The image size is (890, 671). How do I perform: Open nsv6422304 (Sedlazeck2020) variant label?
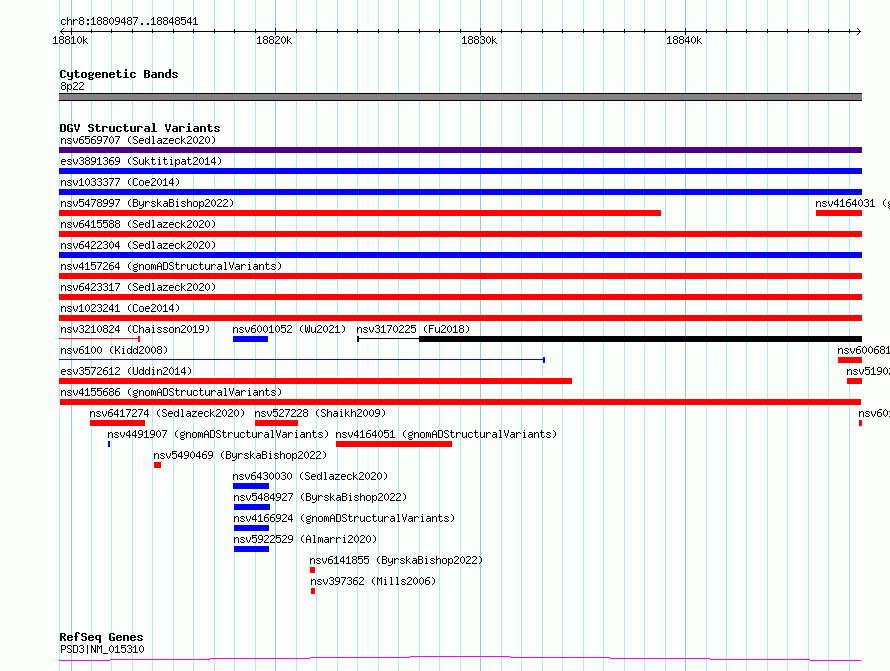138,245
